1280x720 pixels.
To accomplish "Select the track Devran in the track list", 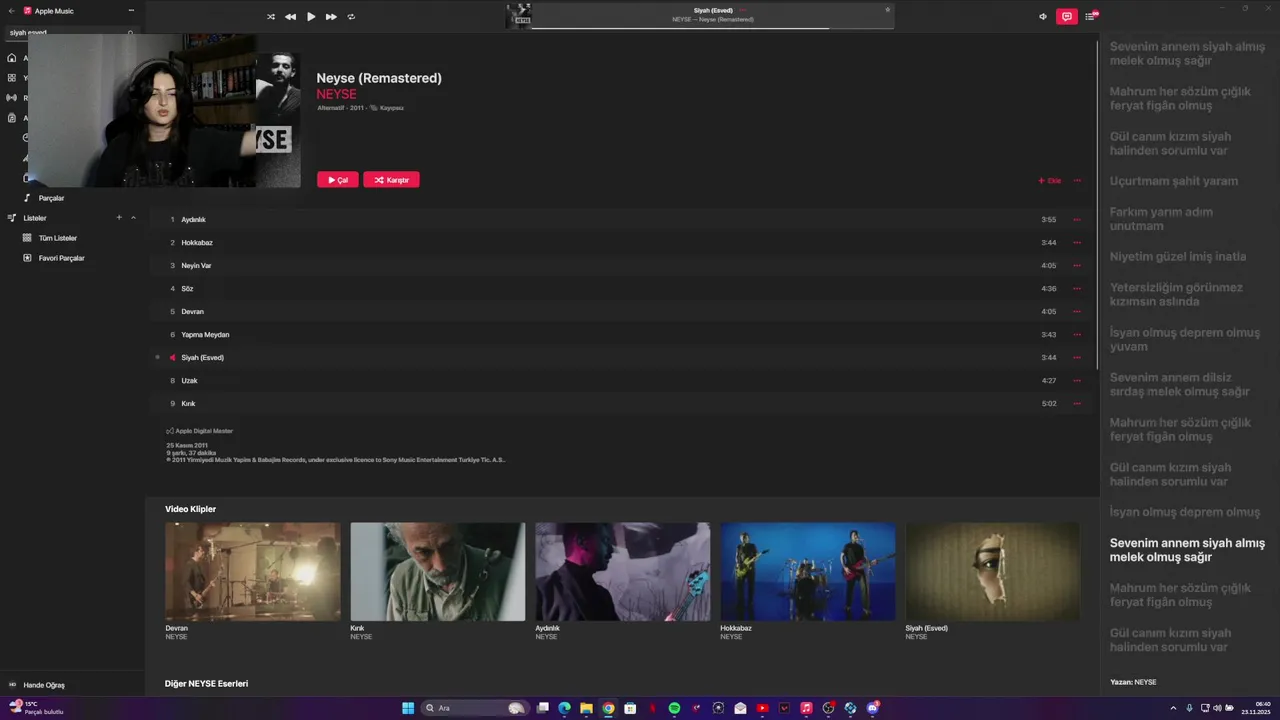I will click(x=192, y=311).
